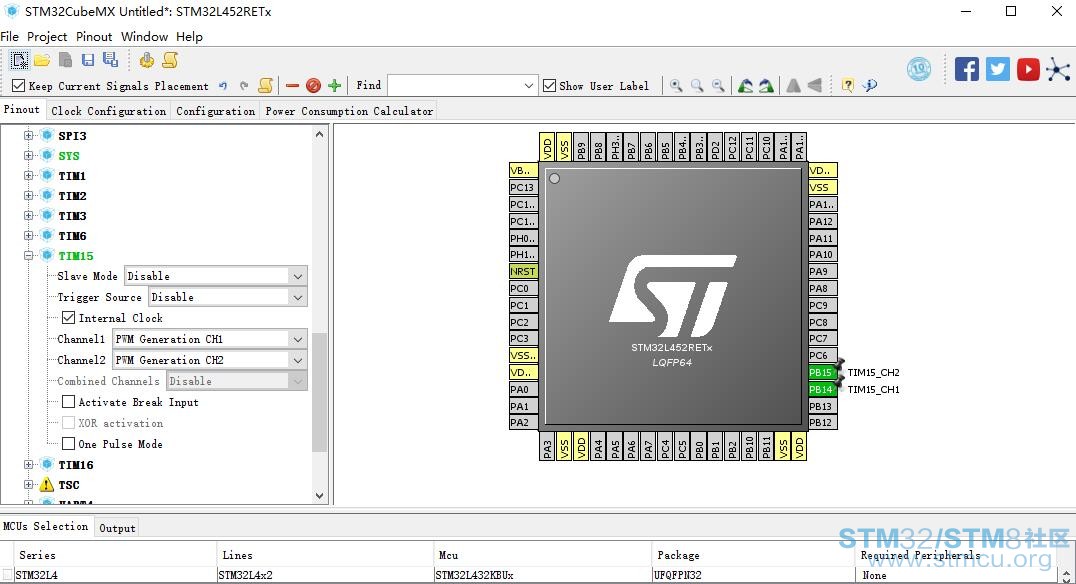Click the NRST pin on the chip
Viewport: 1076px width, 584px height.
click(523, 271)
